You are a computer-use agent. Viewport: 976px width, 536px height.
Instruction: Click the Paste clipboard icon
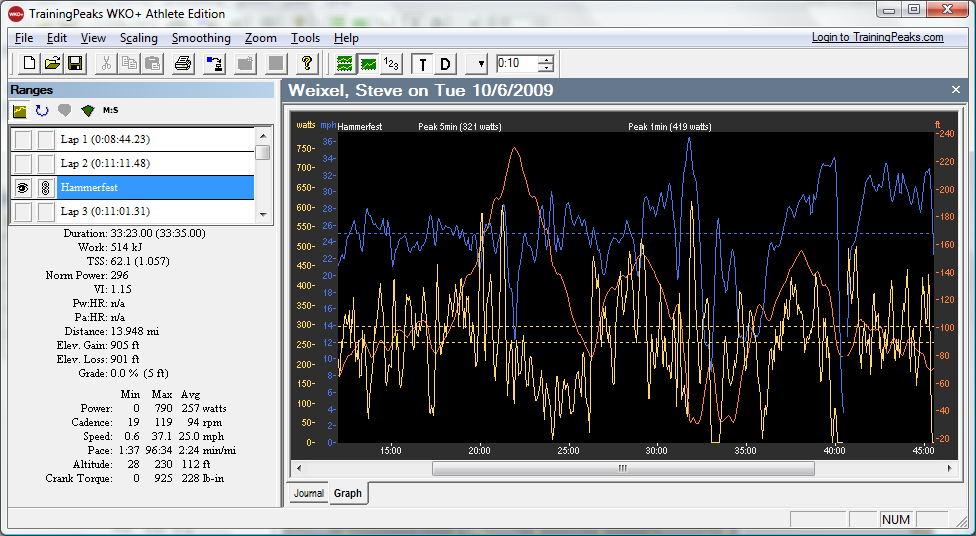click(152, 63)
